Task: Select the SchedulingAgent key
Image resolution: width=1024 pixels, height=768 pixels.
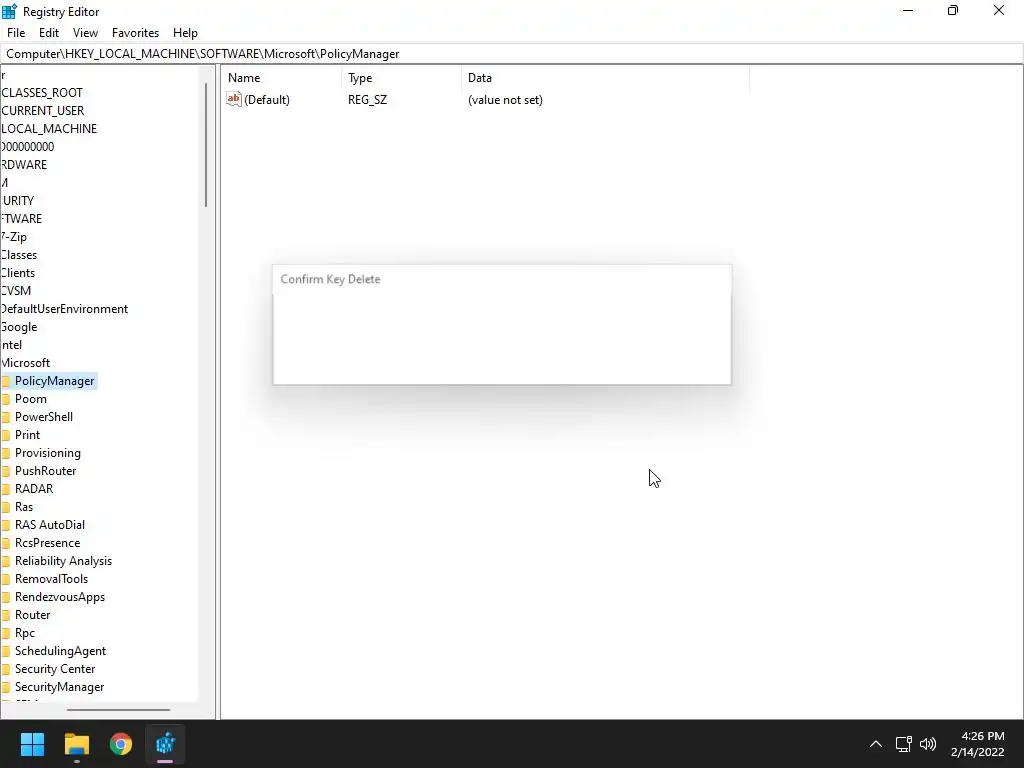Action: pyautogui.click(x=60, y=651)
